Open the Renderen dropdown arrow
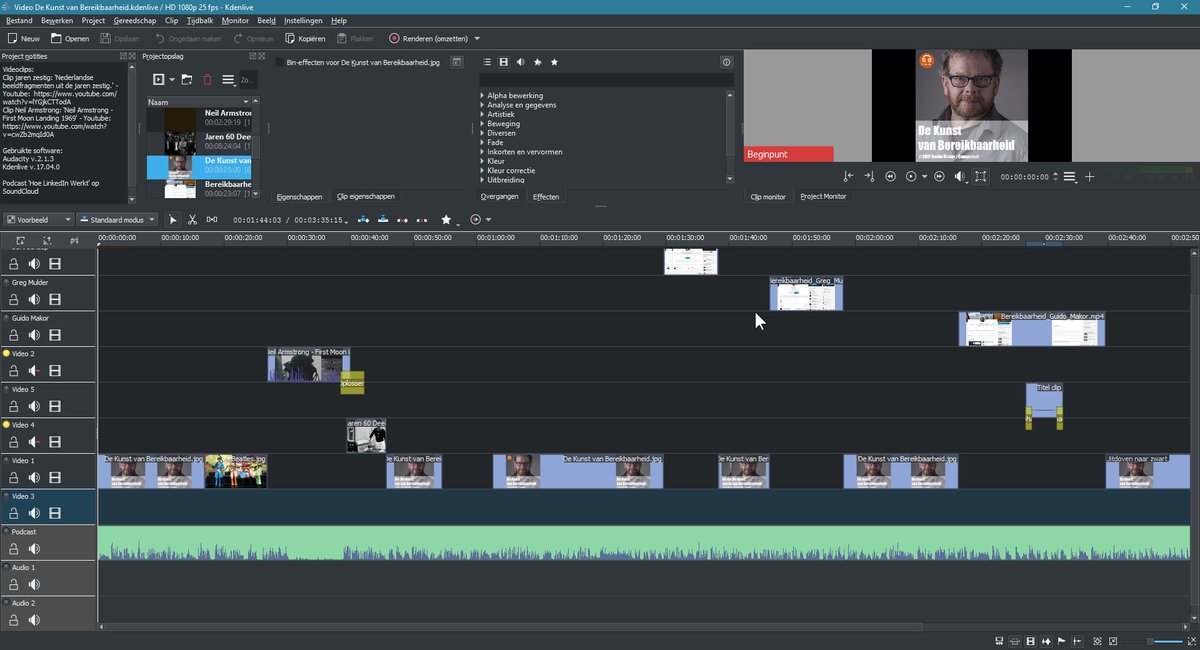This screenshot has height=650, width=1200. coord(476,38)
